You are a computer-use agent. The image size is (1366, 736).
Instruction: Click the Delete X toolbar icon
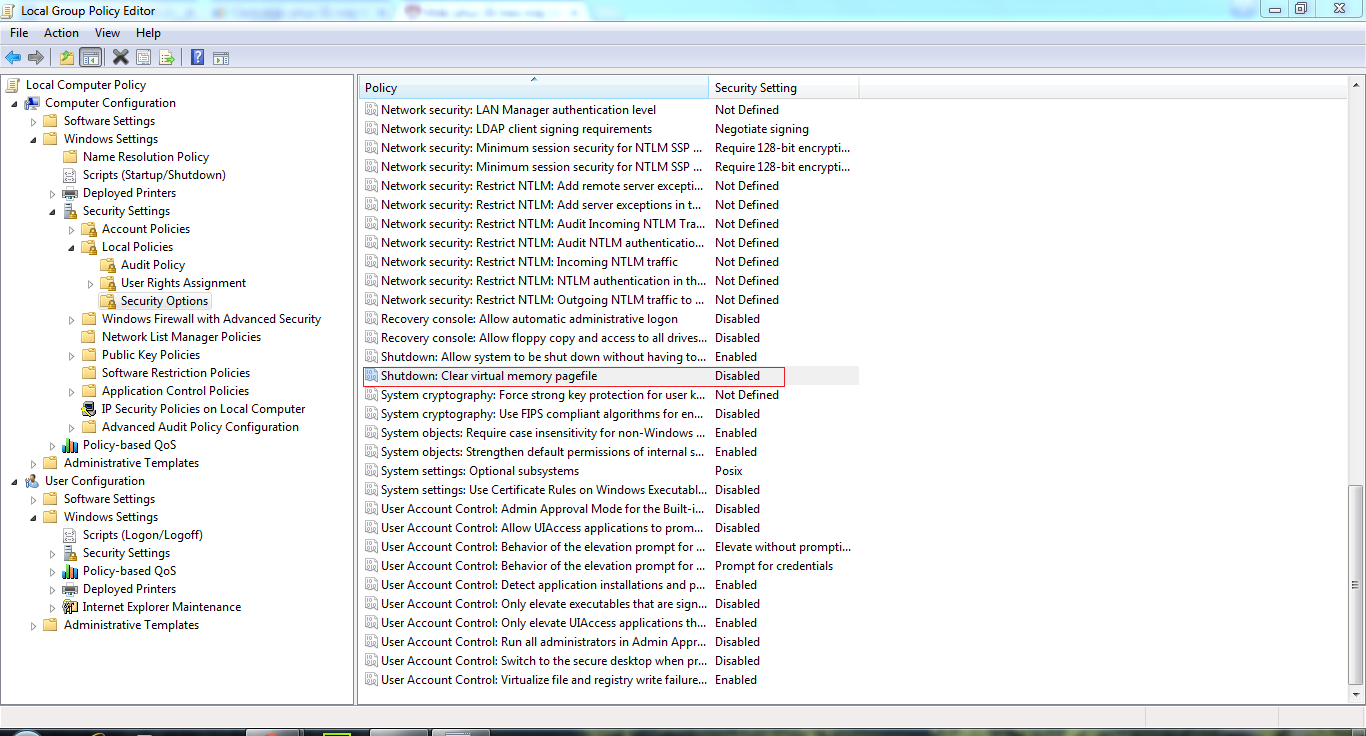click(x=120, y=57)
